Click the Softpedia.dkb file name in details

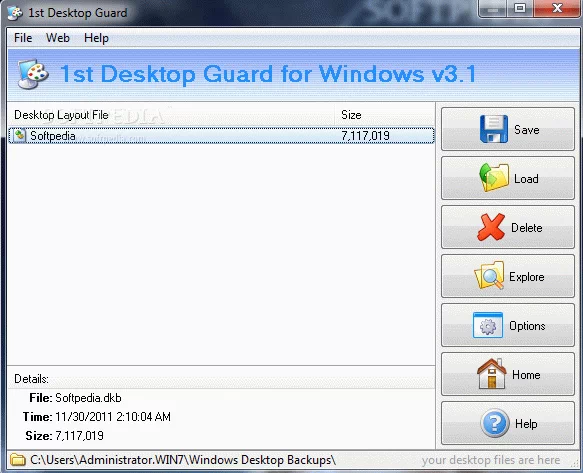[88, 398]
